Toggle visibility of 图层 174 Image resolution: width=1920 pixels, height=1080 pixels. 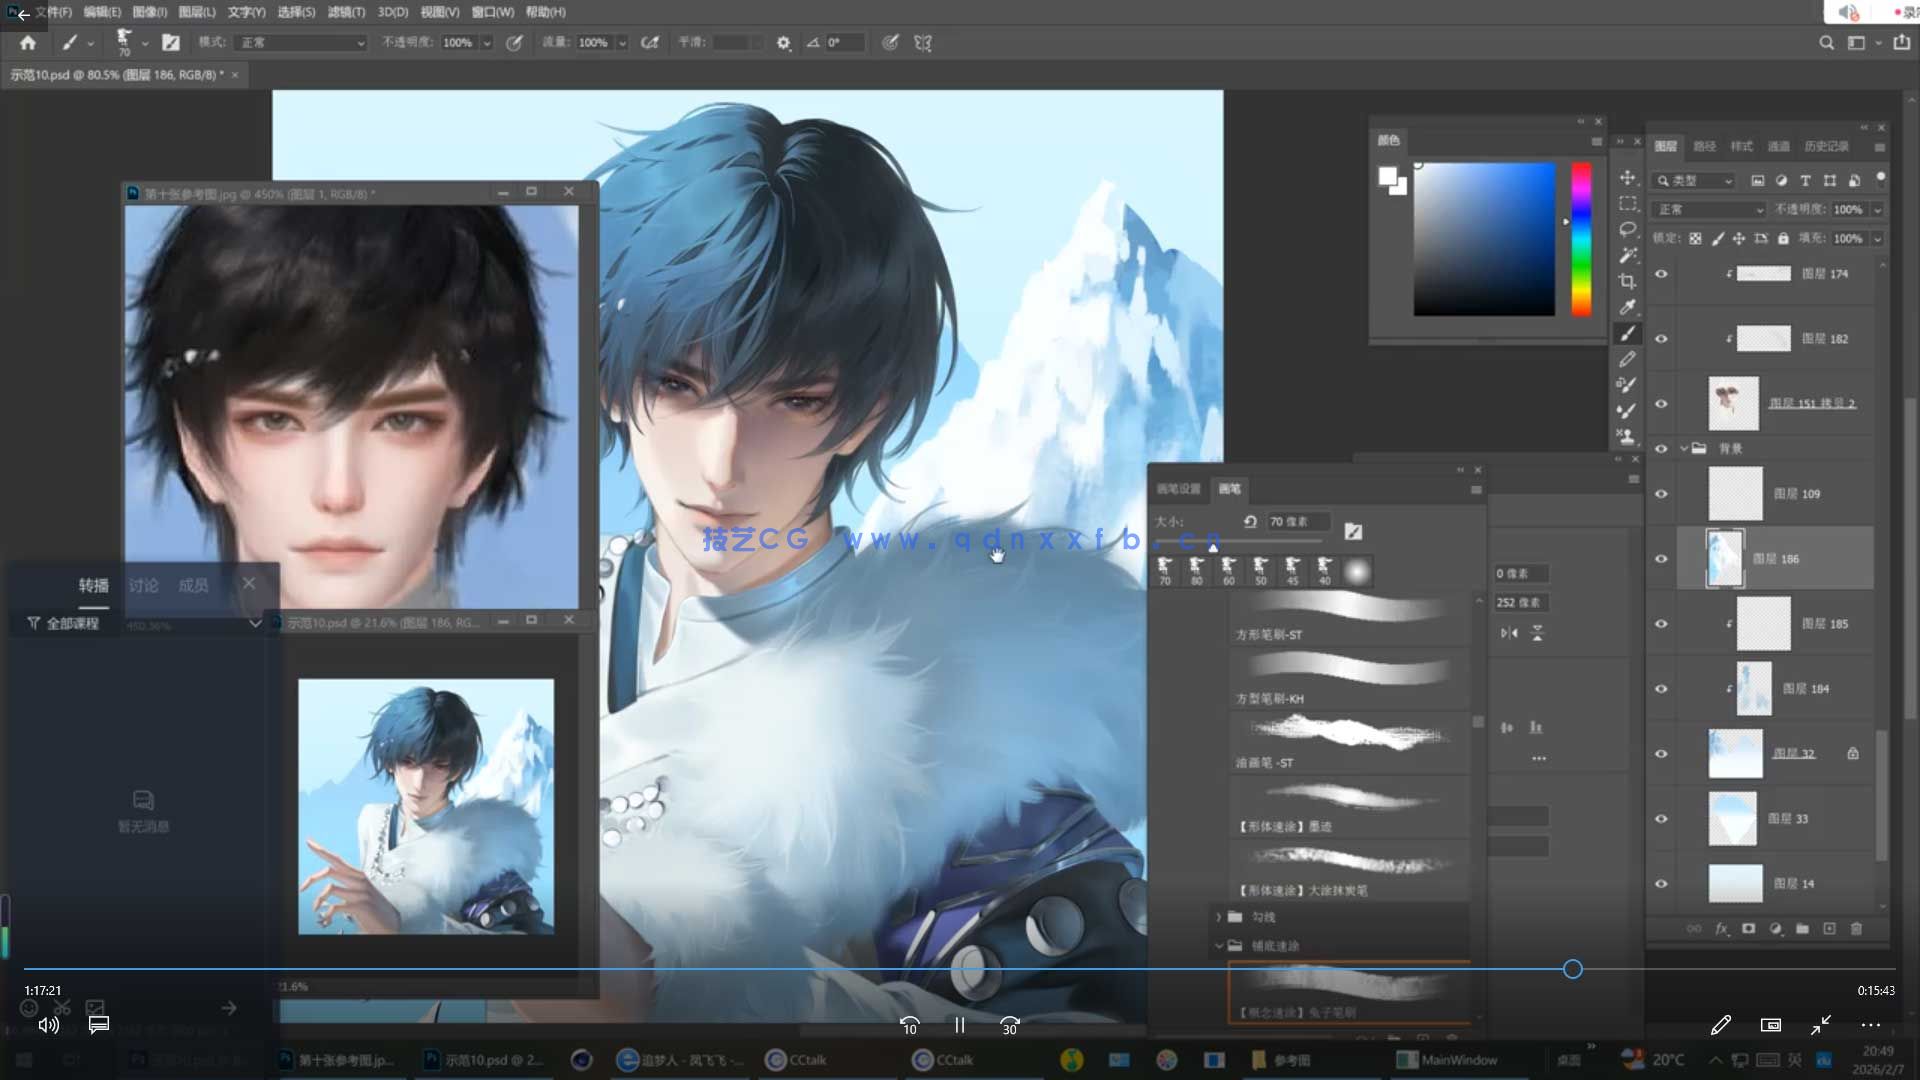[x=1661, y=274]
